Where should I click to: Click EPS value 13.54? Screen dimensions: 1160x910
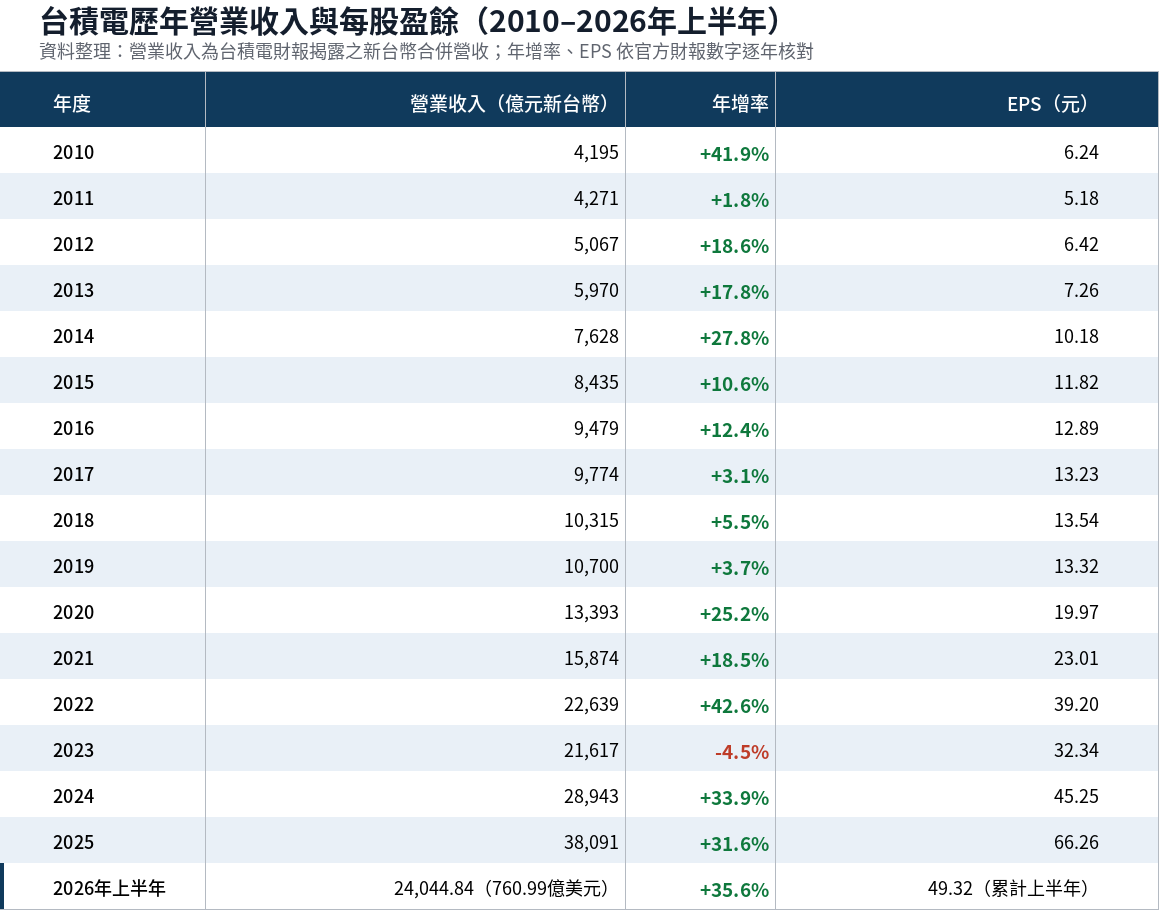(1076, 520)
